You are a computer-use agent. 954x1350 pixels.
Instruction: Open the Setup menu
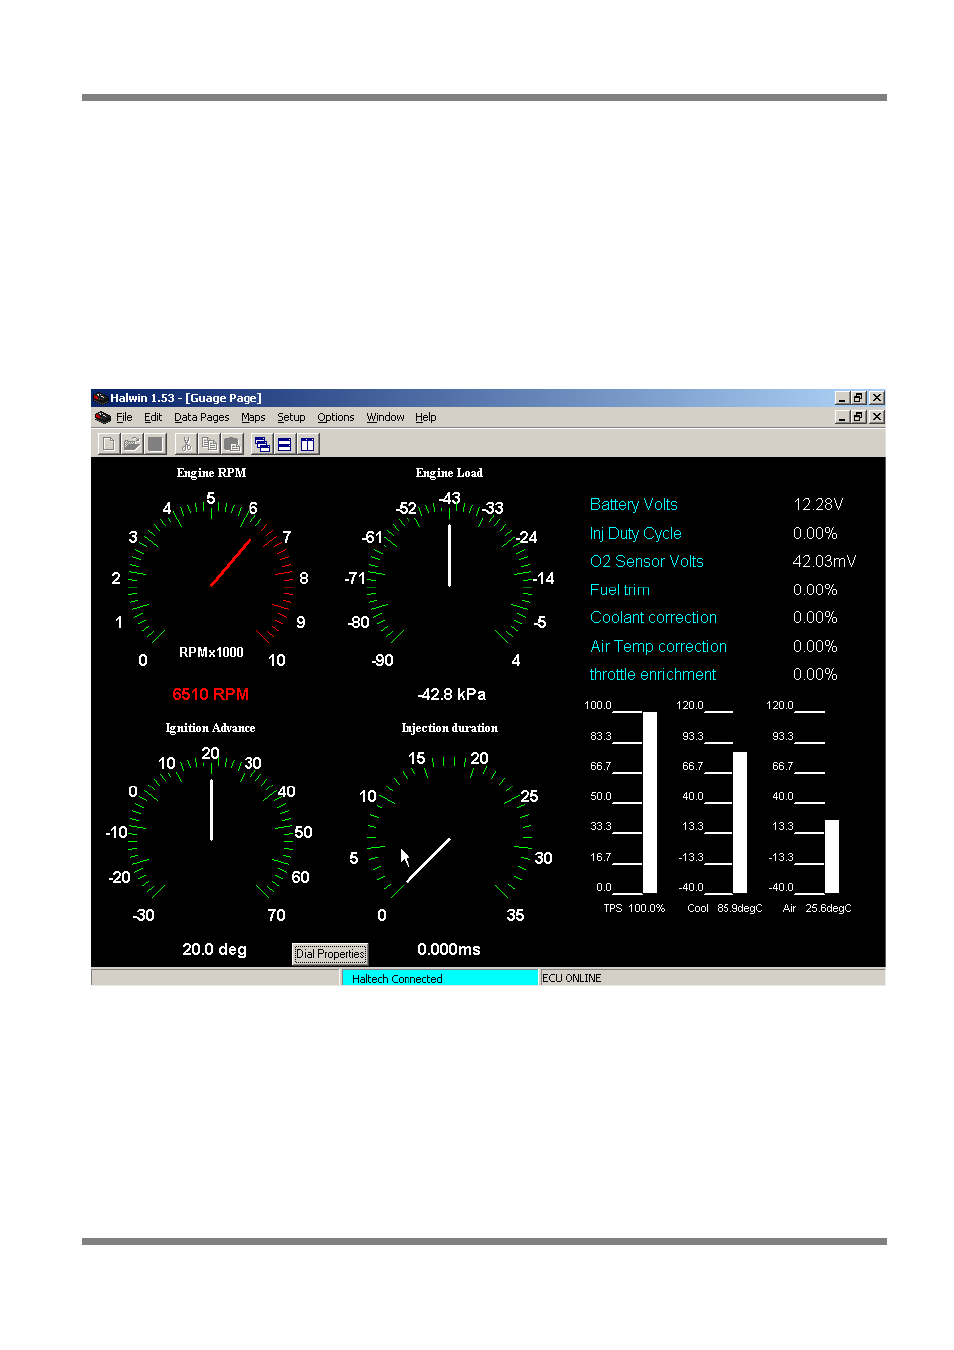tap(291, 417)
